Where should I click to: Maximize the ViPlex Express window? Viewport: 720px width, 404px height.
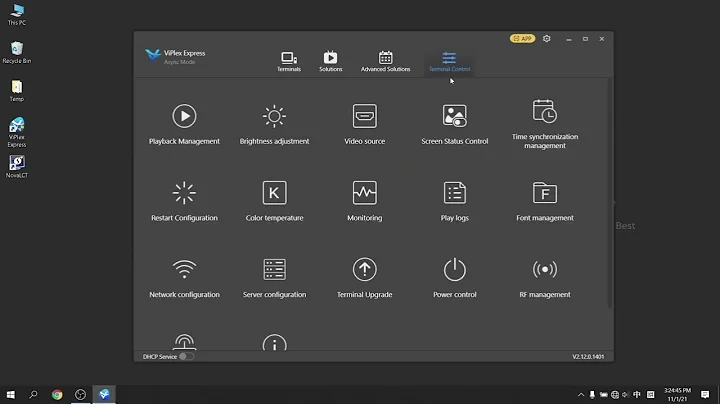(585, 39)
